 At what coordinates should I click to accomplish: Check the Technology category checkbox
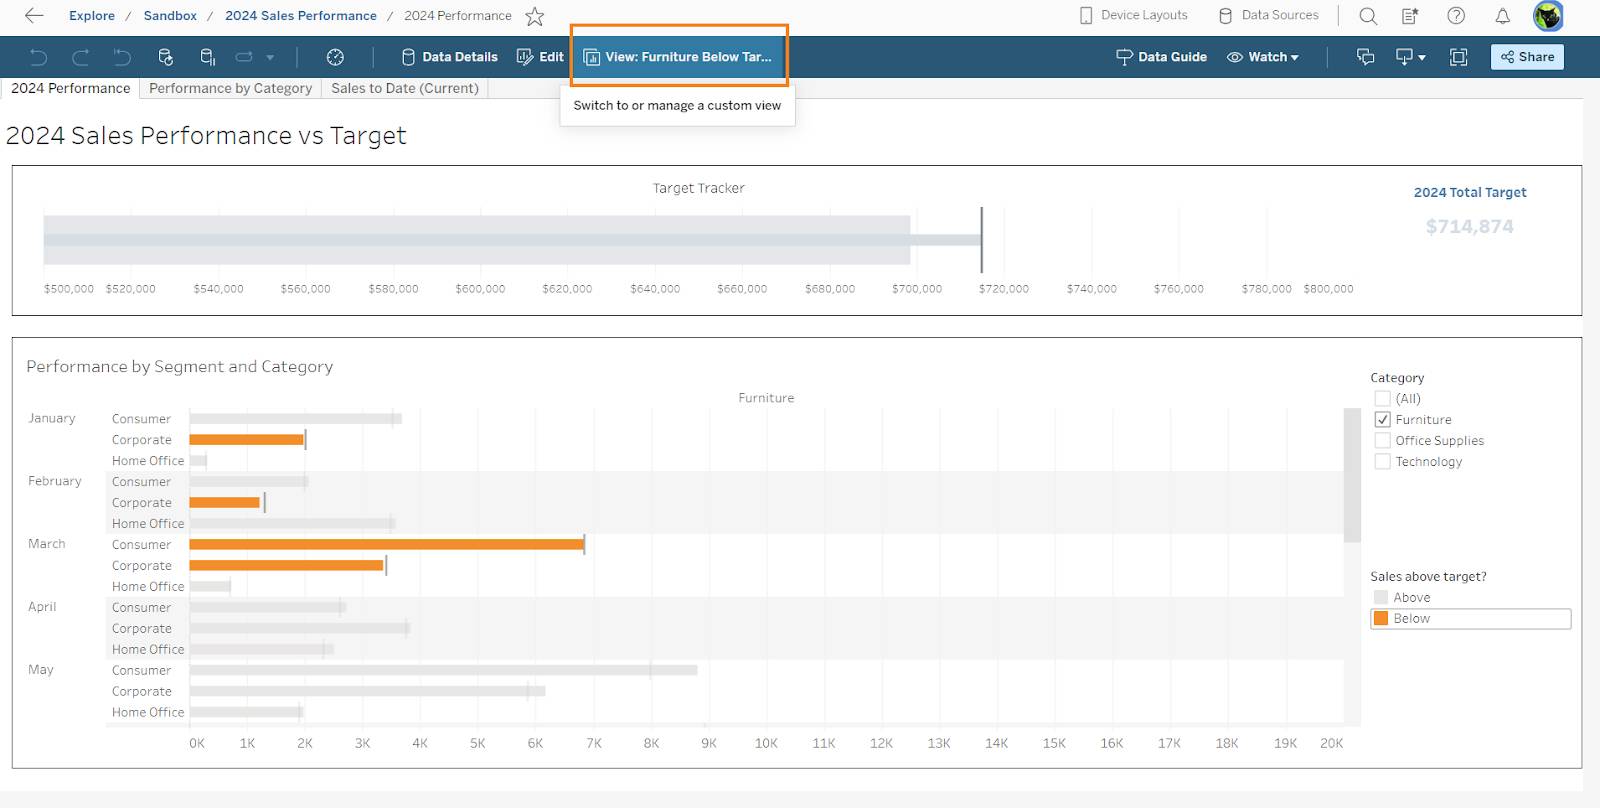click(x=1382, y=461)
